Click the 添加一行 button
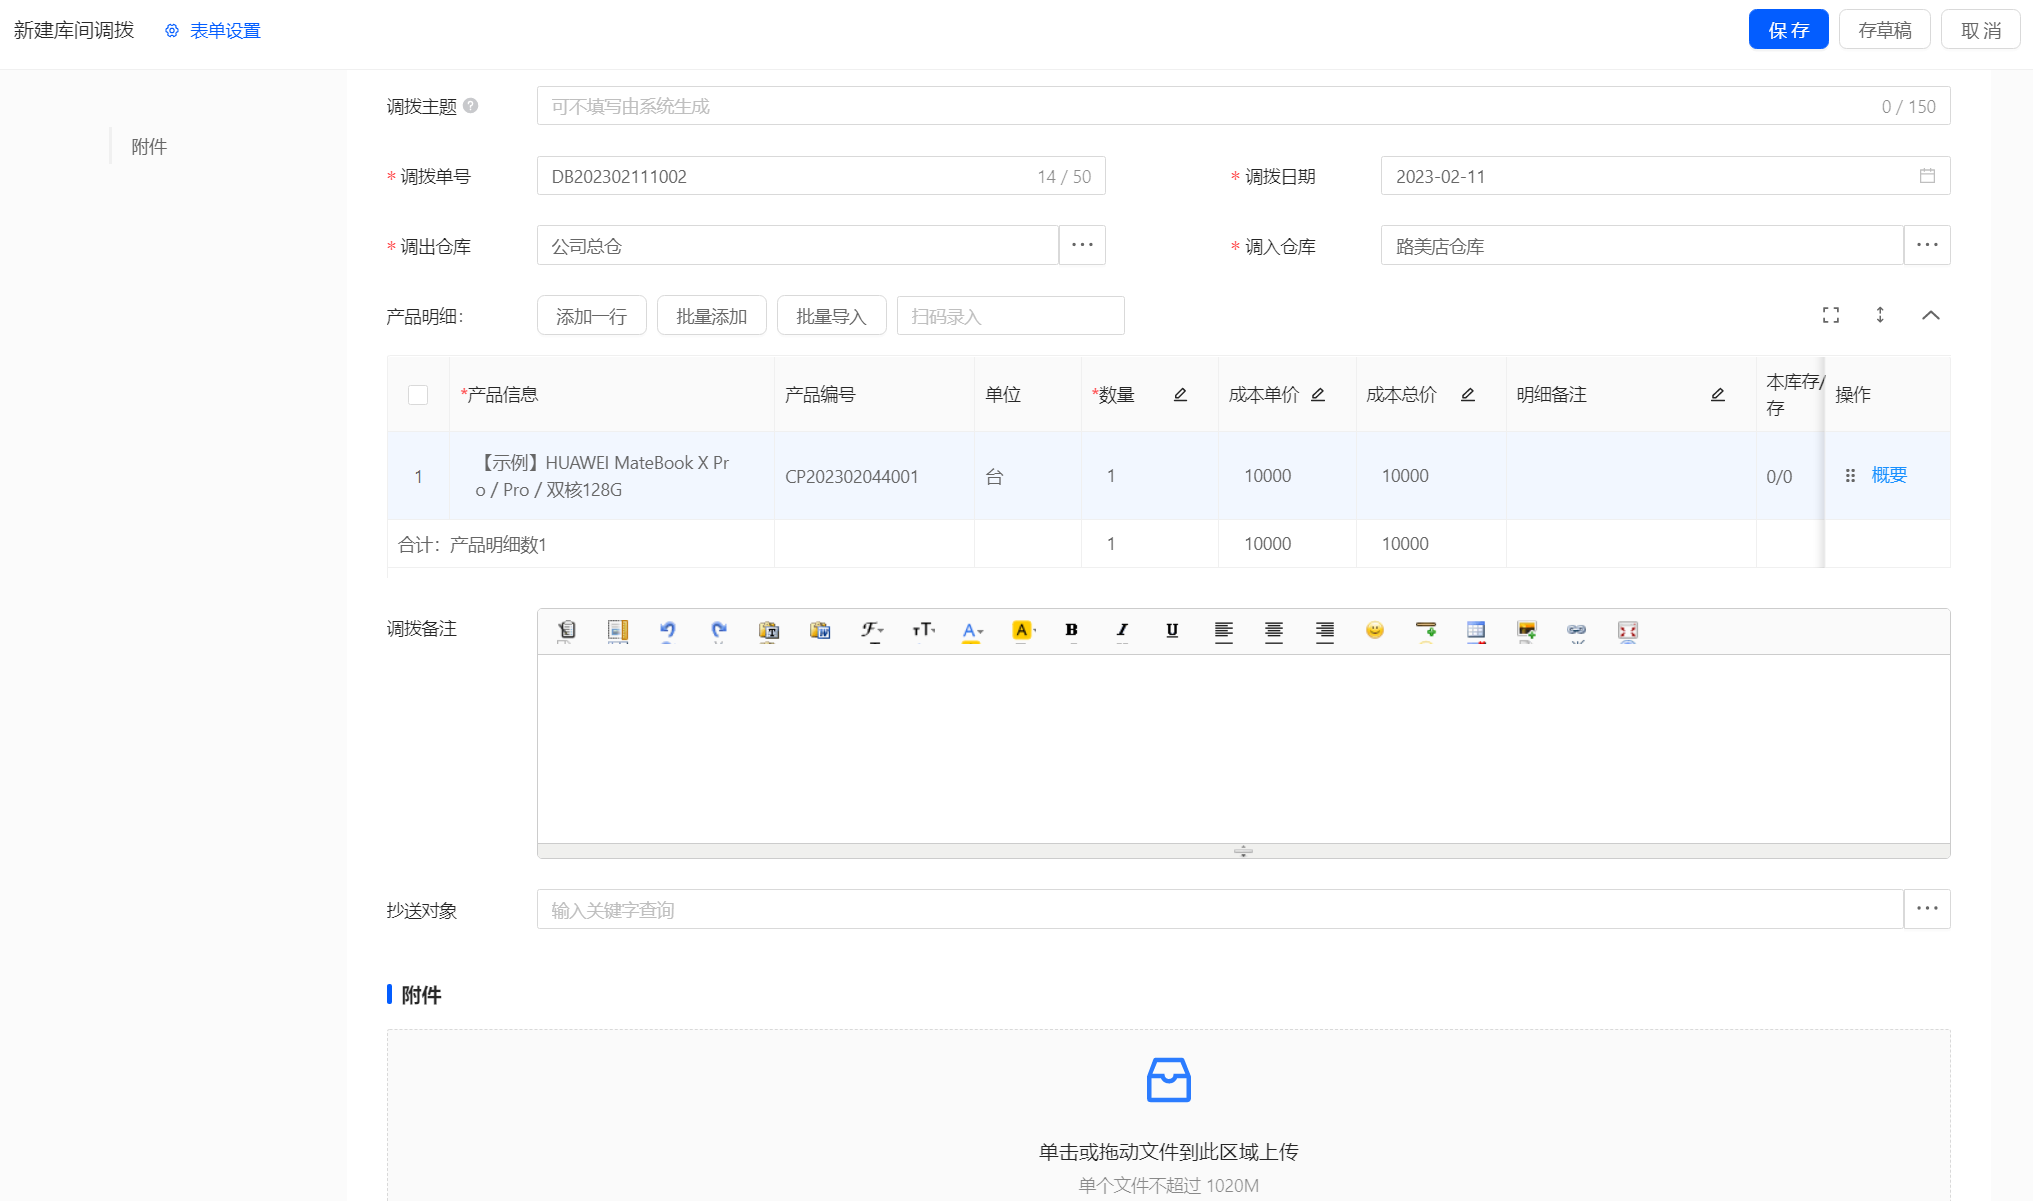 click(x=592, y=316)
